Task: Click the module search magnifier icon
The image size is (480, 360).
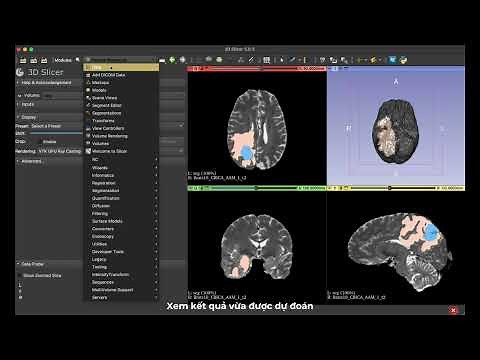Action: click(78, 60)
